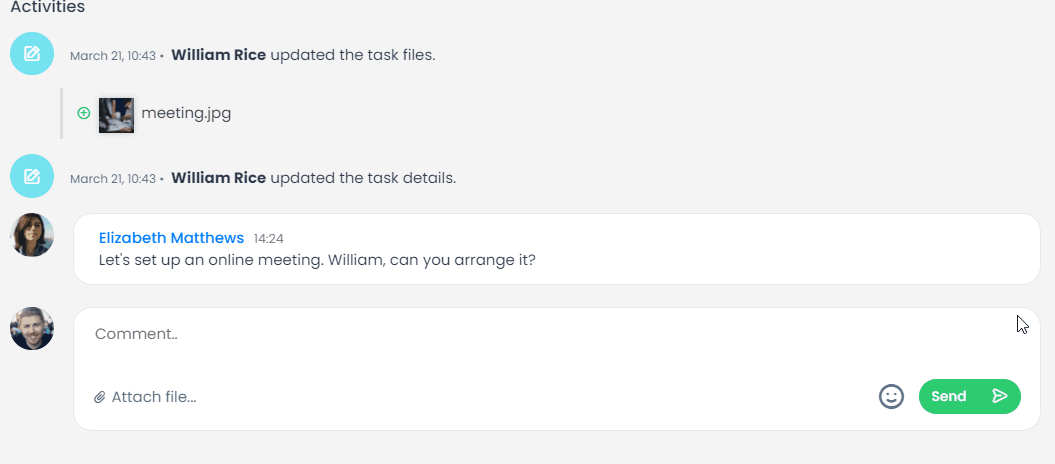Click the current user's avatar beside comment box
Screen dimensions: 1055x464
(32, 328)
